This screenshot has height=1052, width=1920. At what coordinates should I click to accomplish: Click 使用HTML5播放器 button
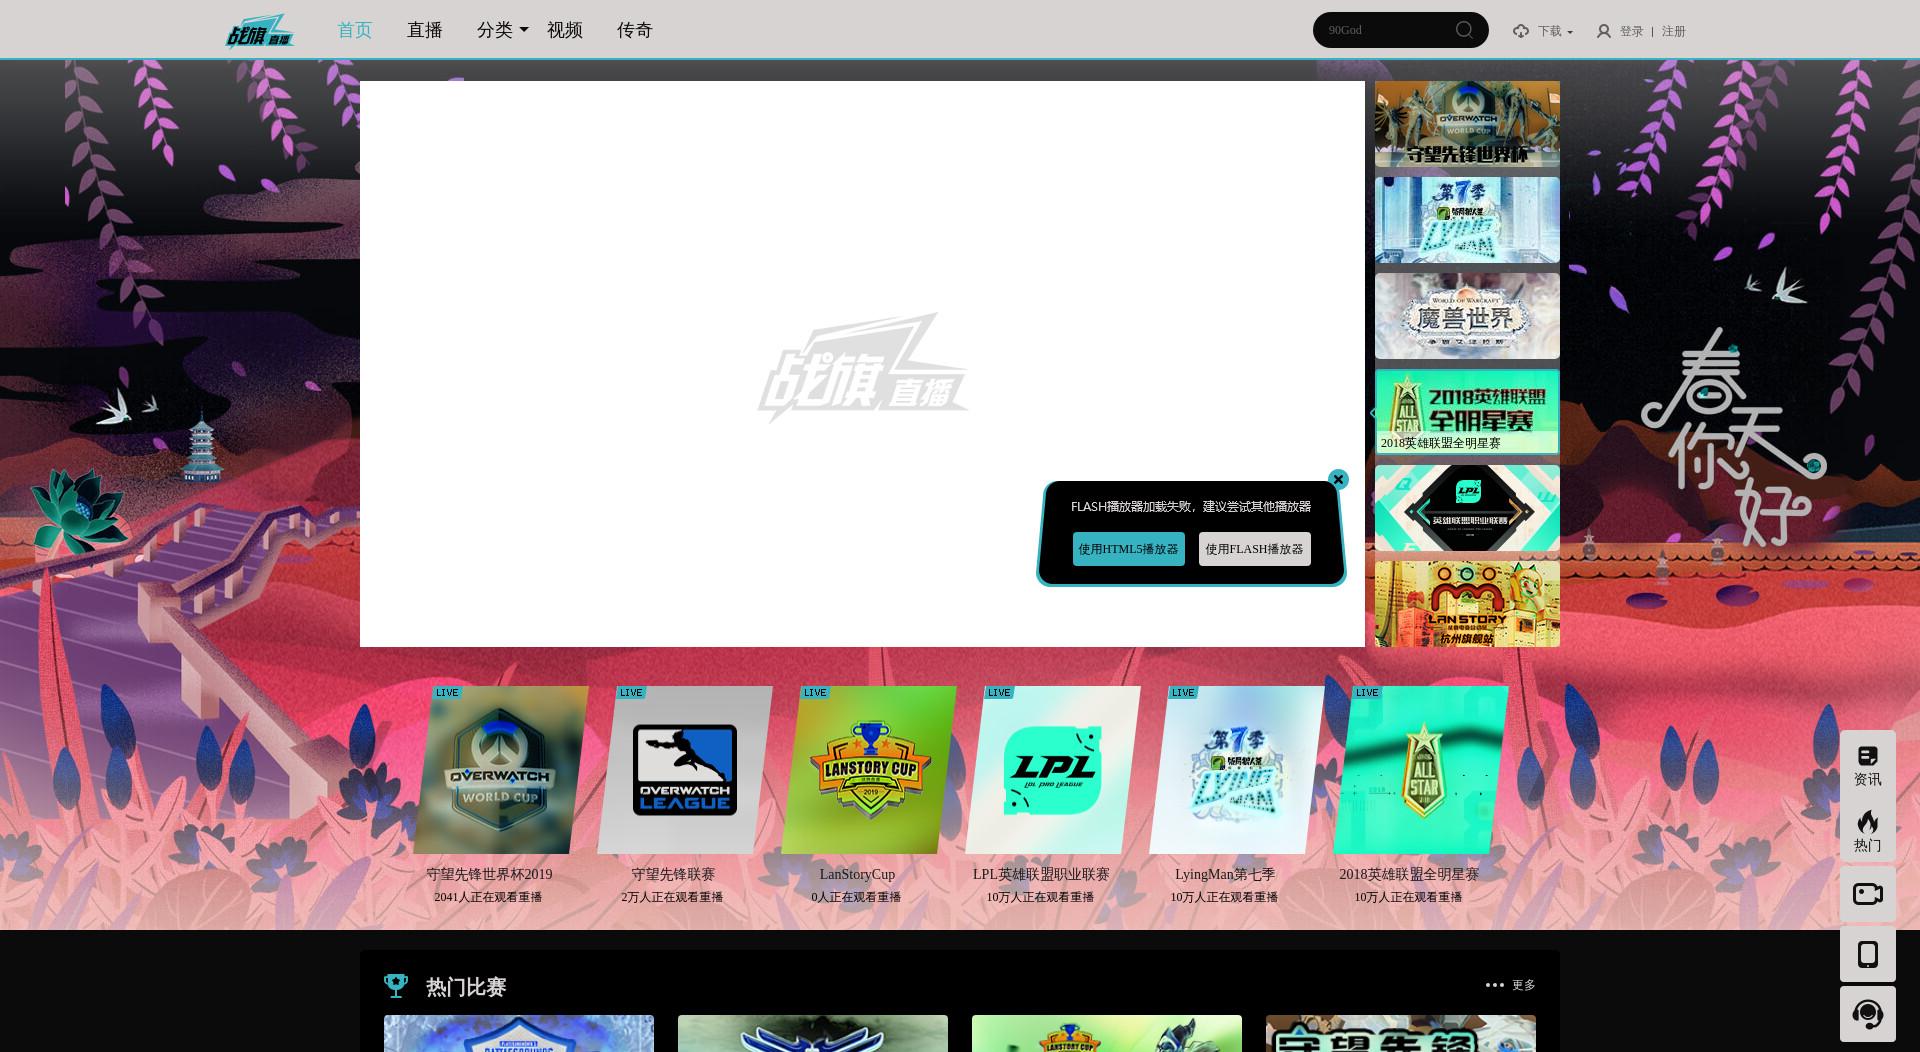coord(1128,549)
